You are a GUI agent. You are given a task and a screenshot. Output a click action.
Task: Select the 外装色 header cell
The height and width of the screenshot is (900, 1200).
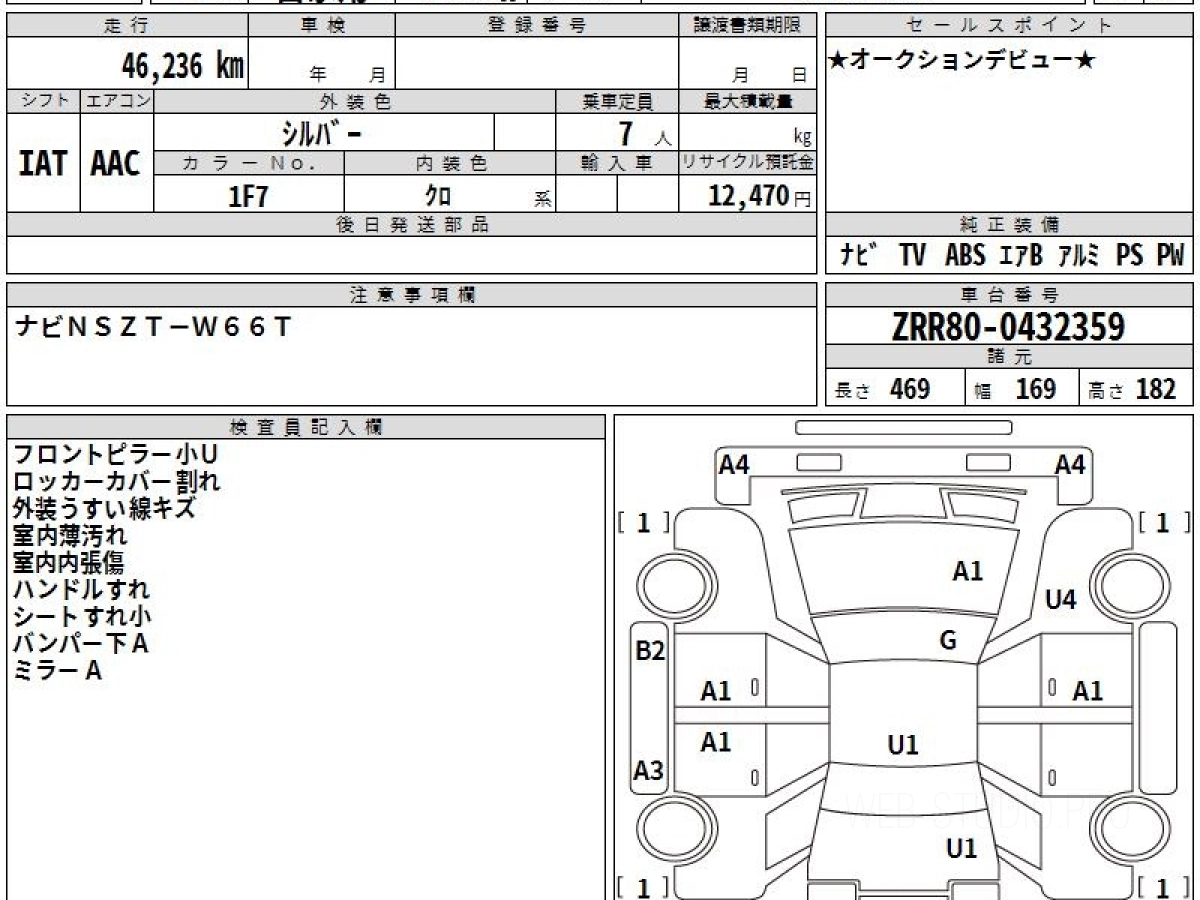coord(355,101)
